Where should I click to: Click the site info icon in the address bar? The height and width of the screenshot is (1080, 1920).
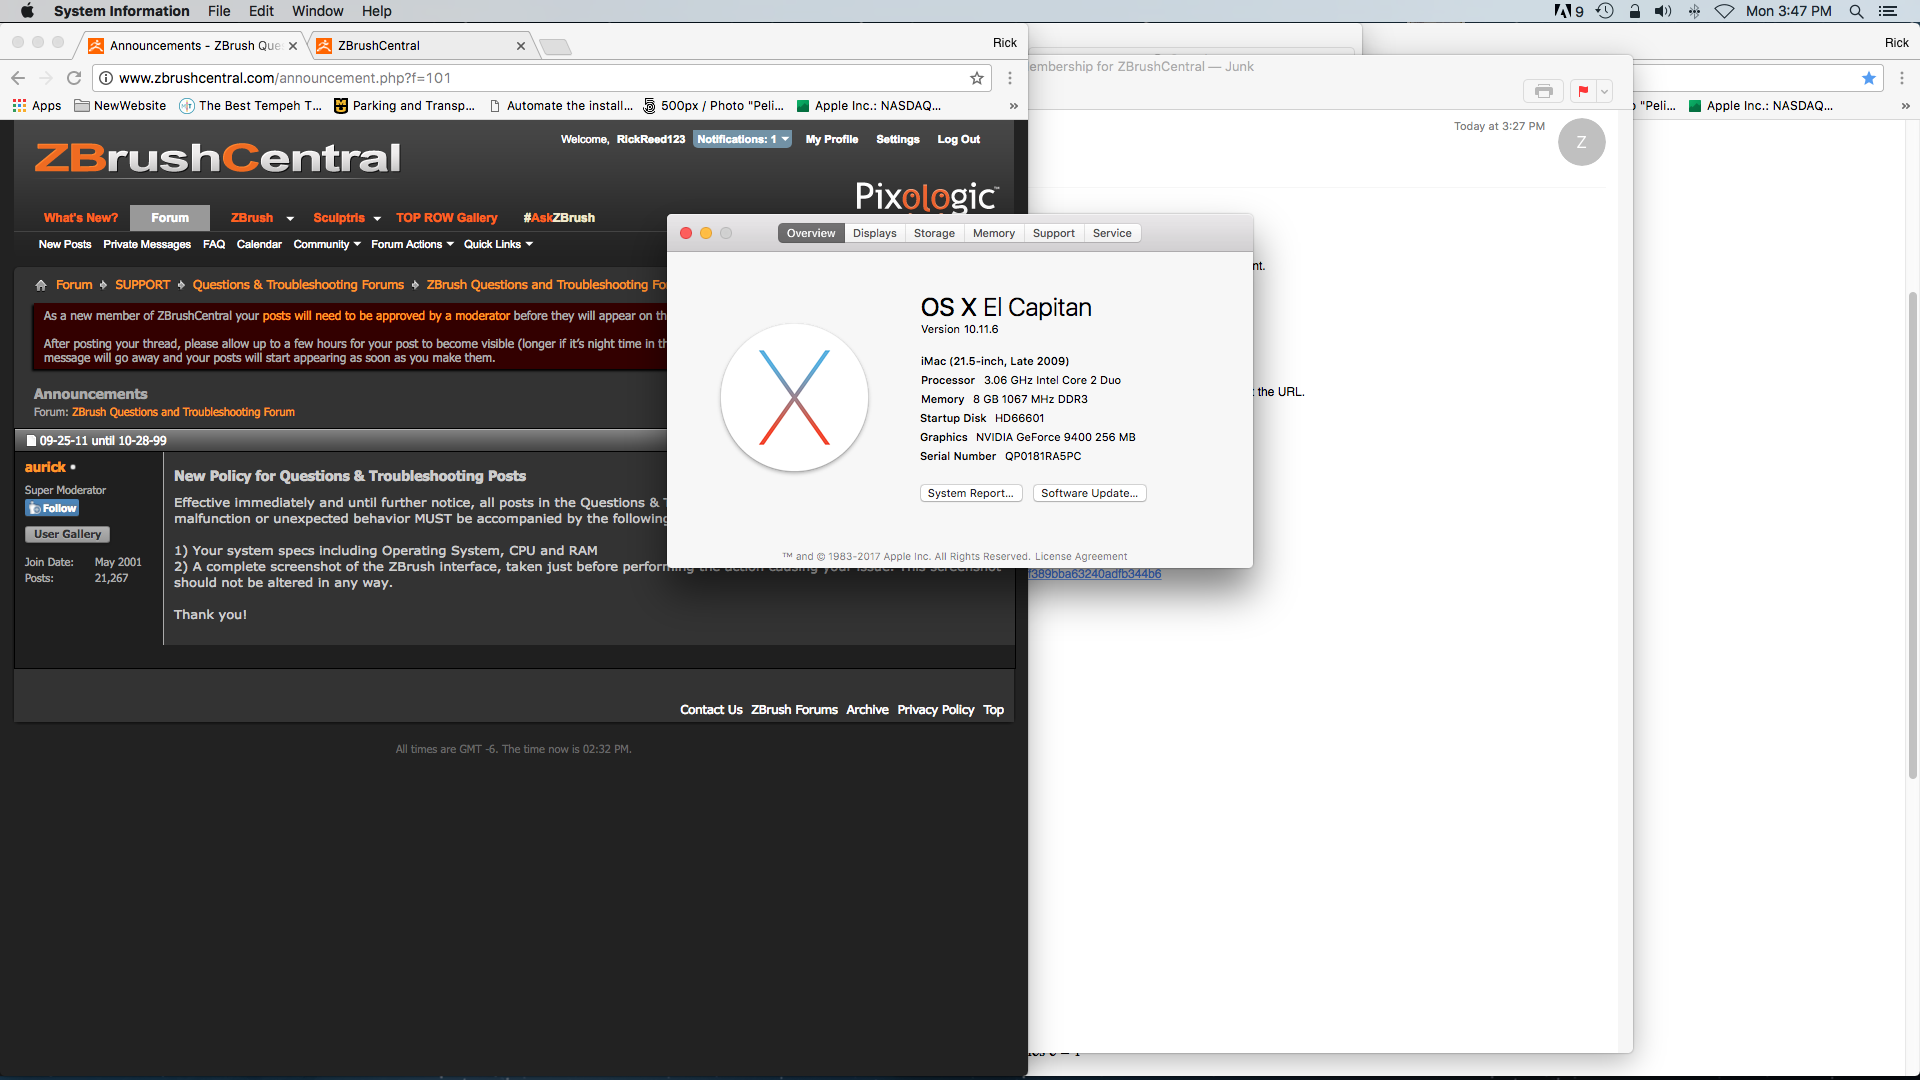click(106, 78)
